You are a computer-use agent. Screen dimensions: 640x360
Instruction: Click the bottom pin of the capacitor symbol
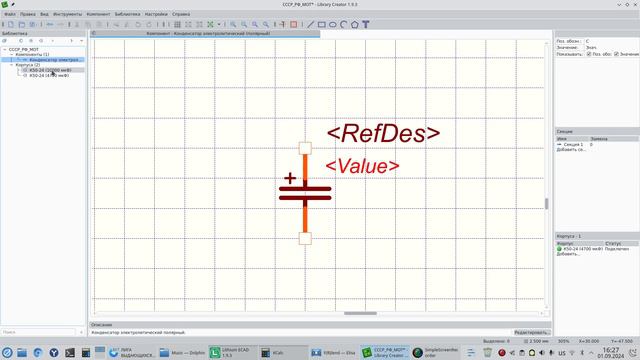pyautogui.click(x=305, y=238)
